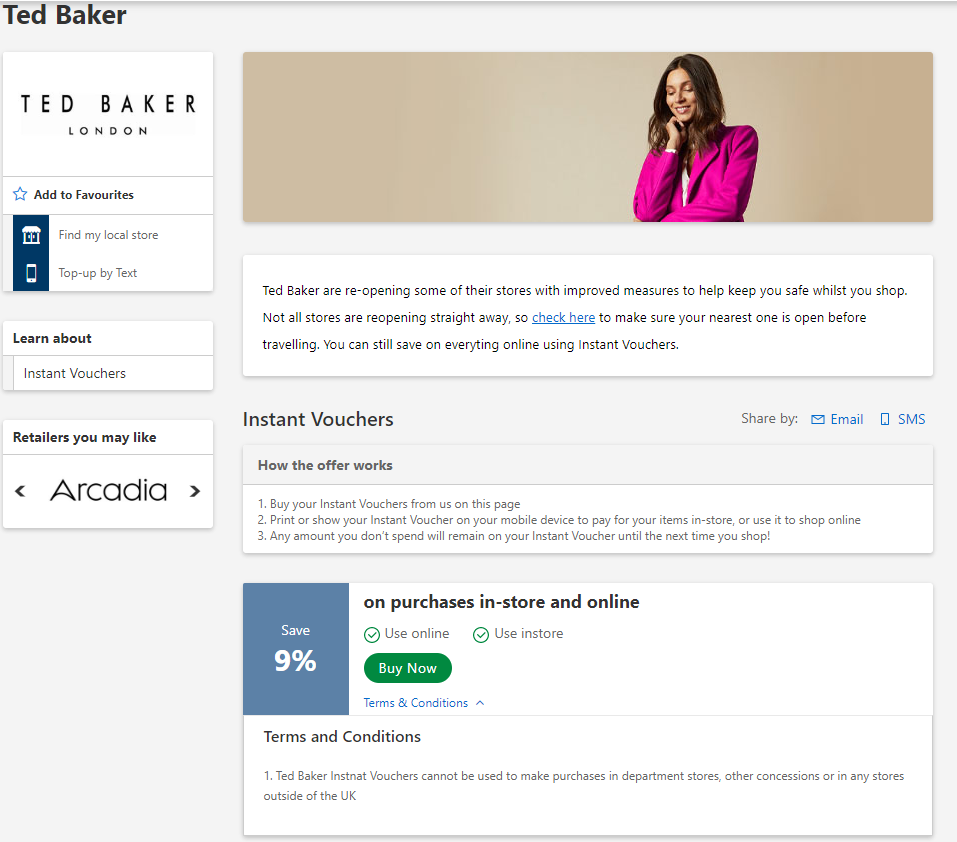Viewport: 957px width, 842px height.
Task: Click the store icon beside Find my local store
Action: click(31, 235)
